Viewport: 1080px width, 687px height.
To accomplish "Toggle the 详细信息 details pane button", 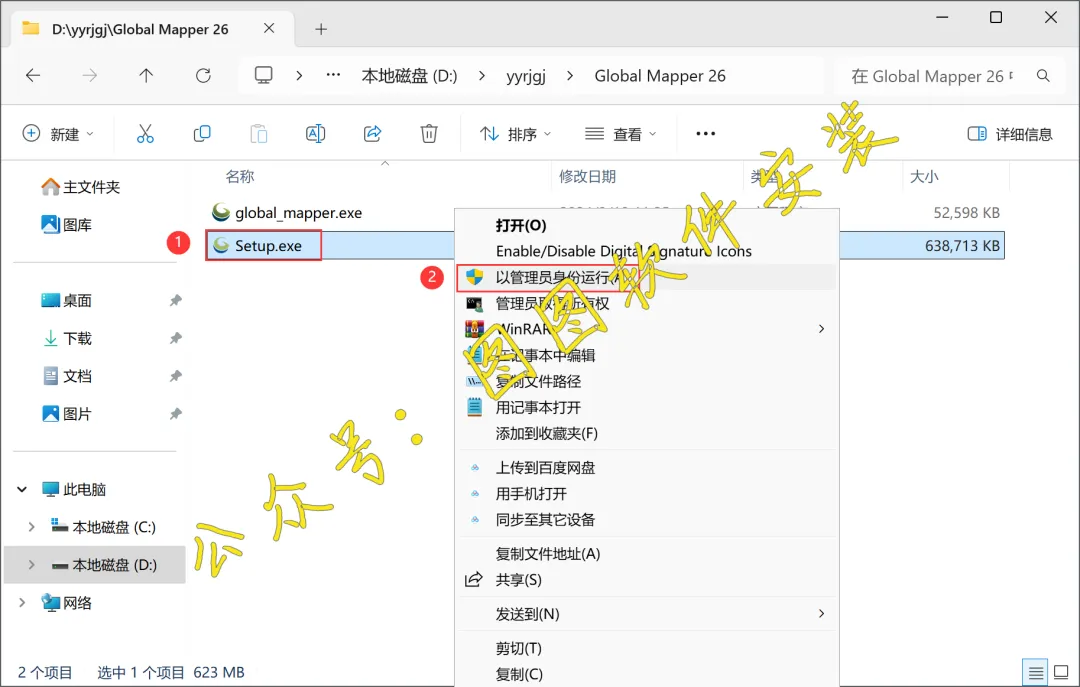I will point(1010,134).
